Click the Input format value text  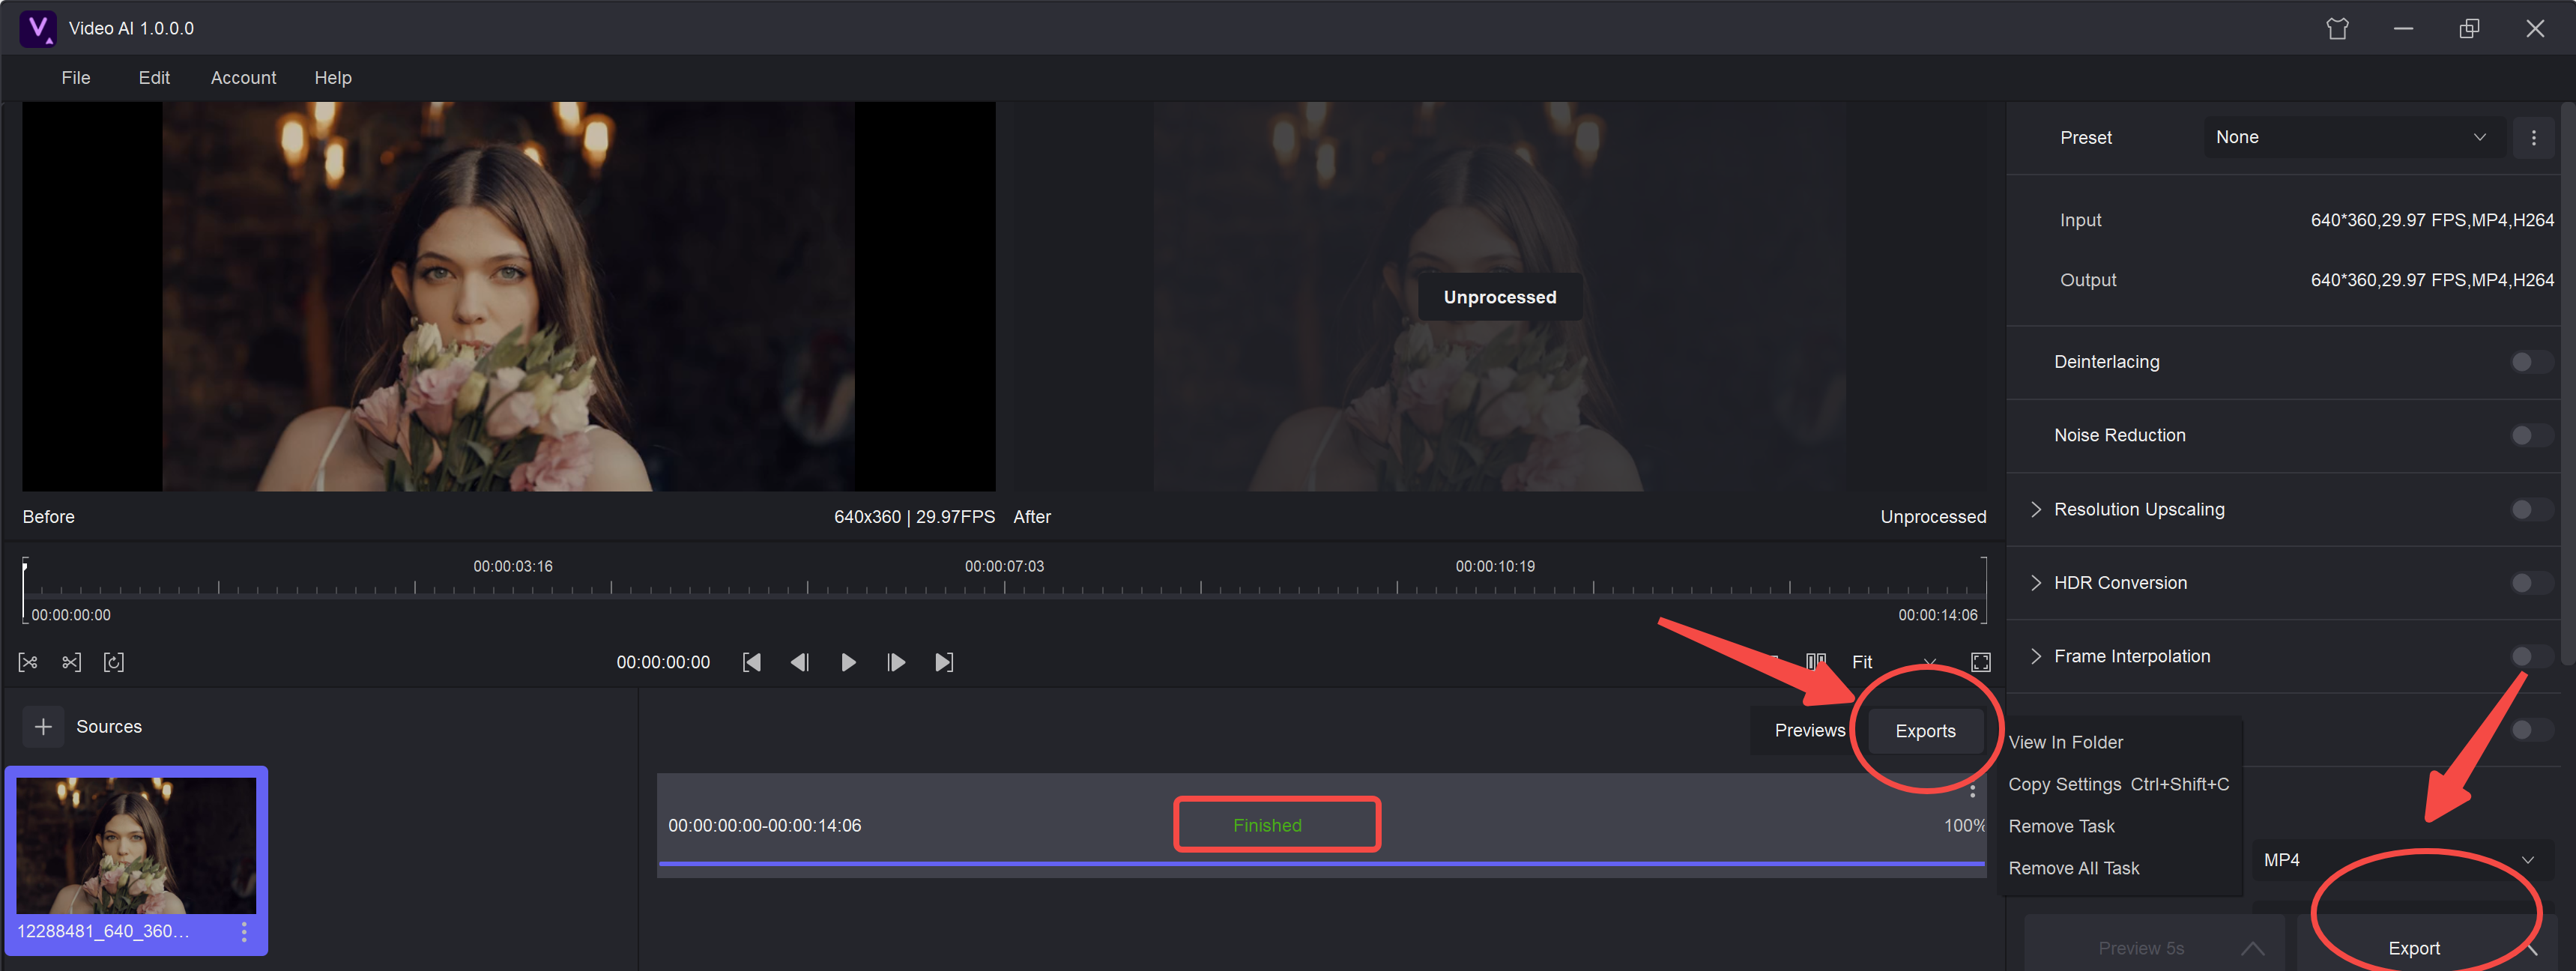point(2432,220)
